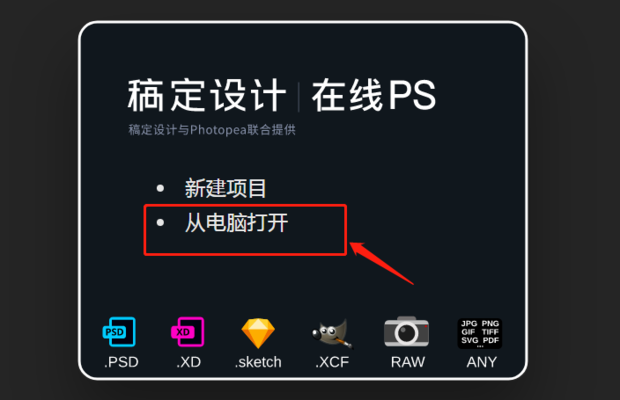Screen dimensions: 620x400
Task: Click the 在线PS heading text
Action: [374, 95]
